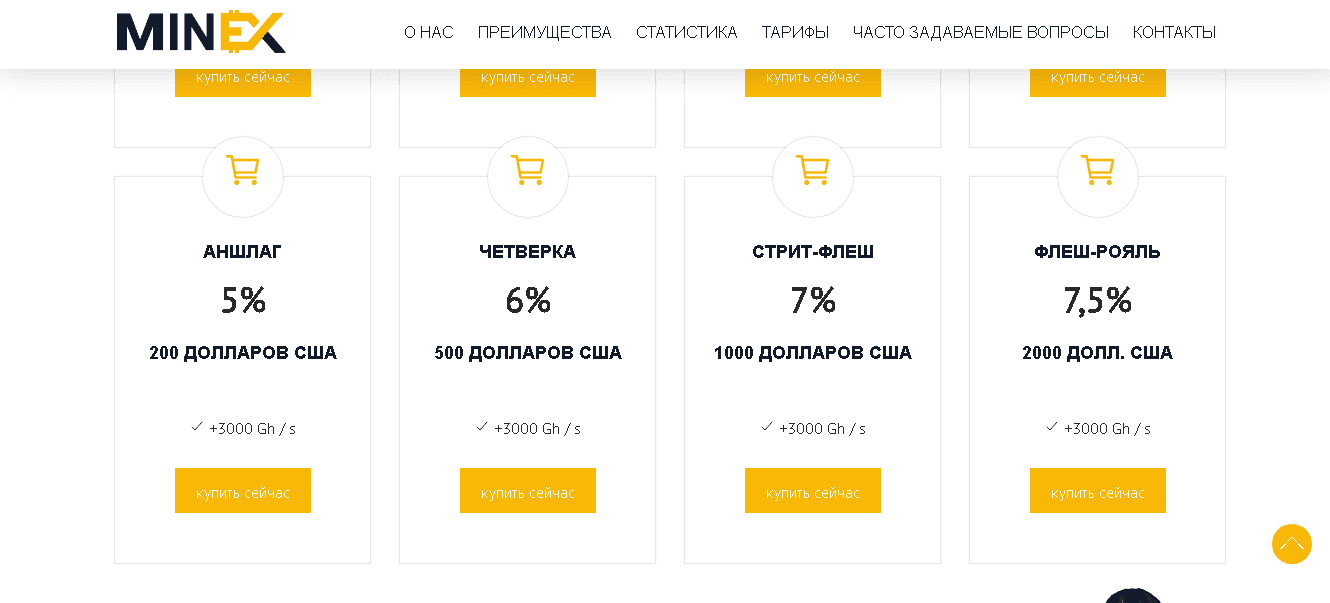Click купить сейчас under the ЧЕТВЕРКА 6% plan
1330x603 pixels.
click(x=528, y=490)
